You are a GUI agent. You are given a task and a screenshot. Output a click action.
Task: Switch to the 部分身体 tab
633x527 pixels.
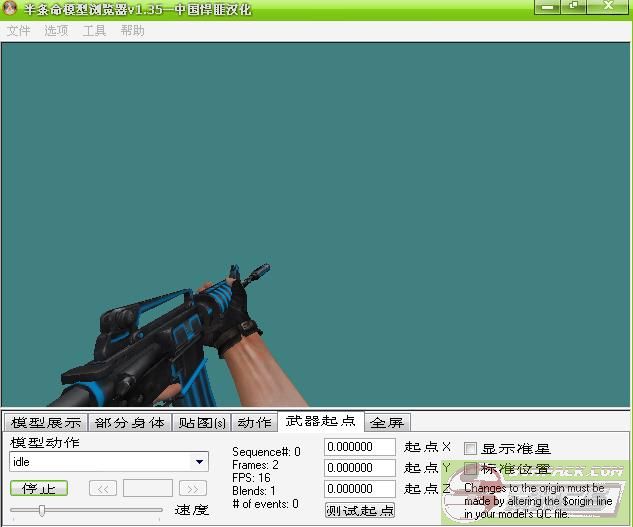tap(130, 423)
